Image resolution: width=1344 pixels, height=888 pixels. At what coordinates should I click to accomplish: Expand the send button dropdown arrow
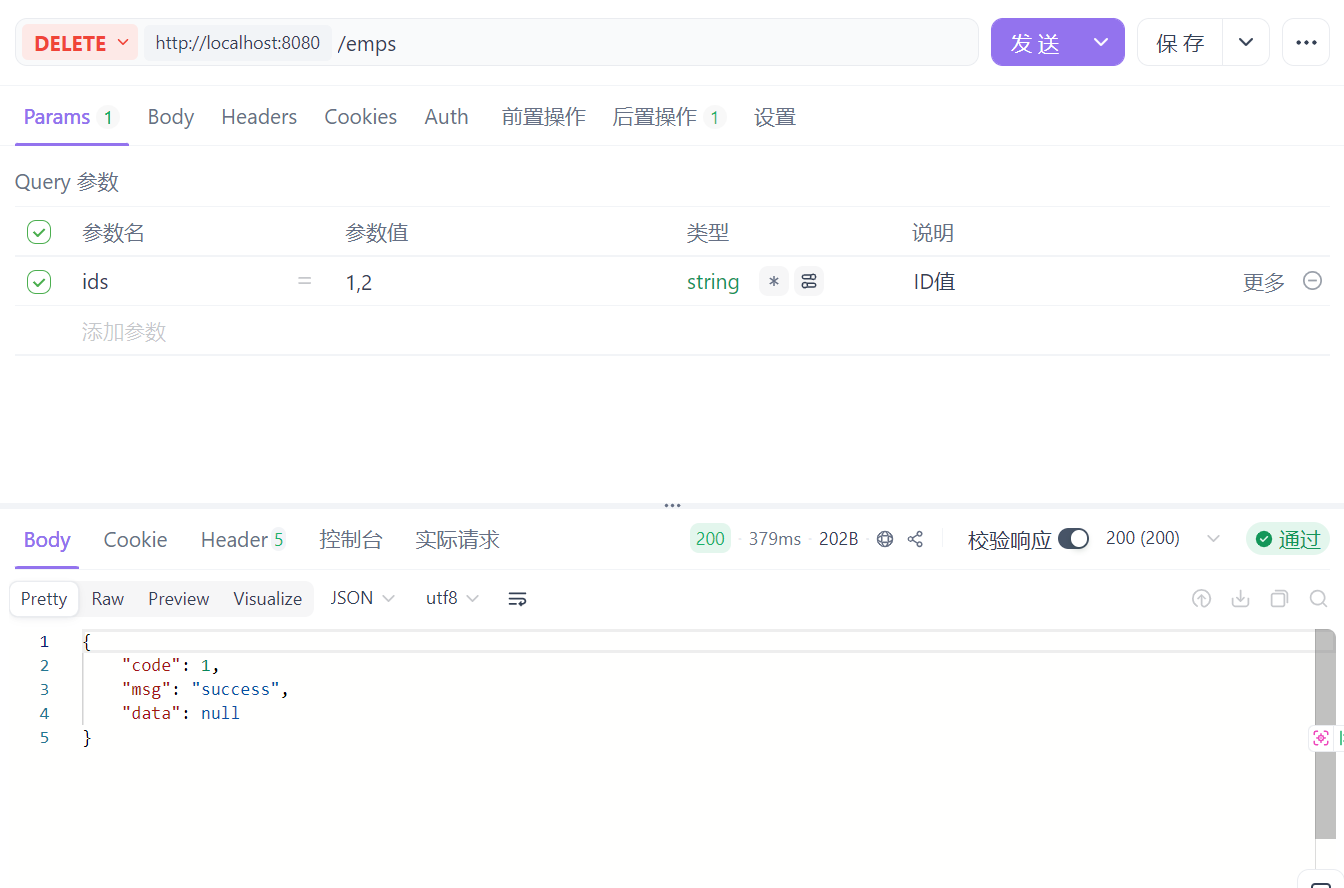point(1101,43)
